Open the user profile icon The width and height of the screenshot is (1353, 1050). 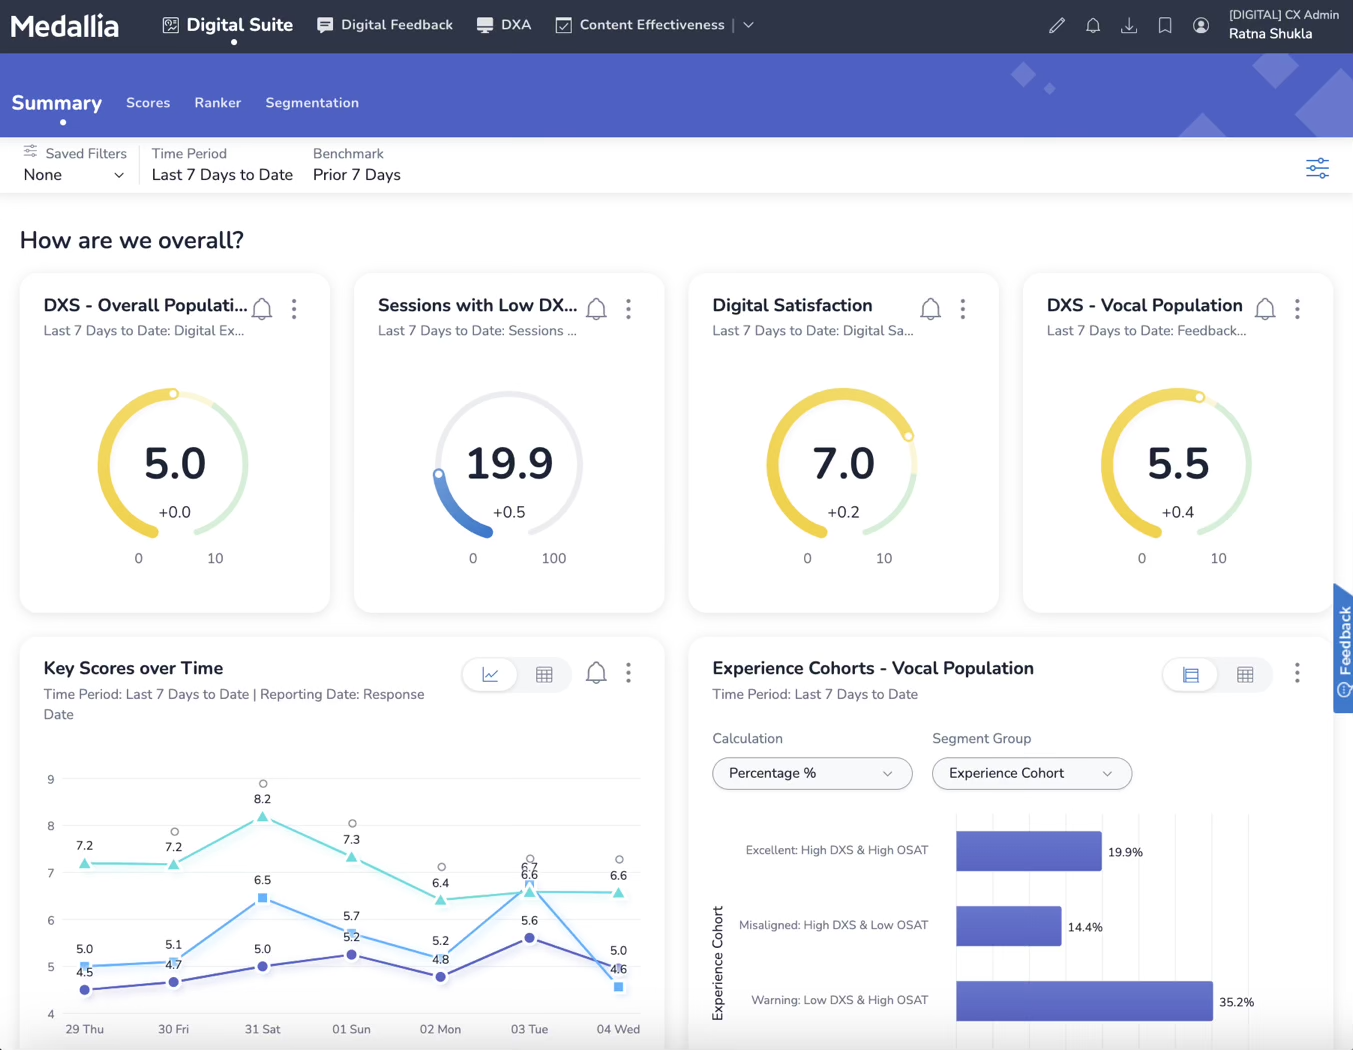1201,26
